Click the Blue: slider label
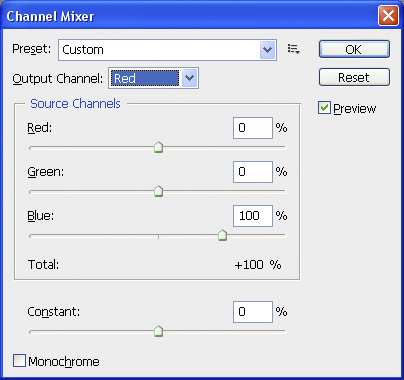Viewport: 404px width, 380px height. click(x=41, y=216)
